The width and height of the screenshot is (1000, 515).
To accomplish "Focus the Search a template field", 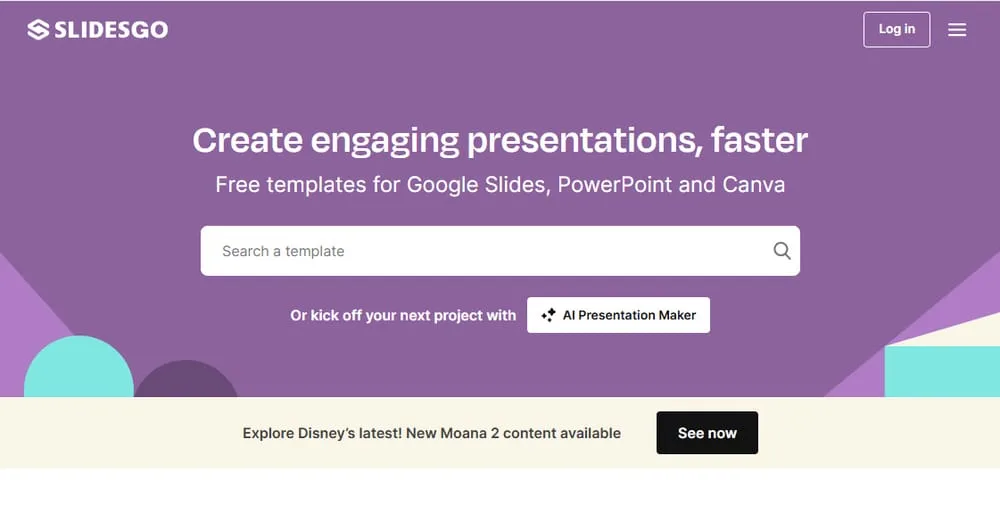I will tap(500, 250).
